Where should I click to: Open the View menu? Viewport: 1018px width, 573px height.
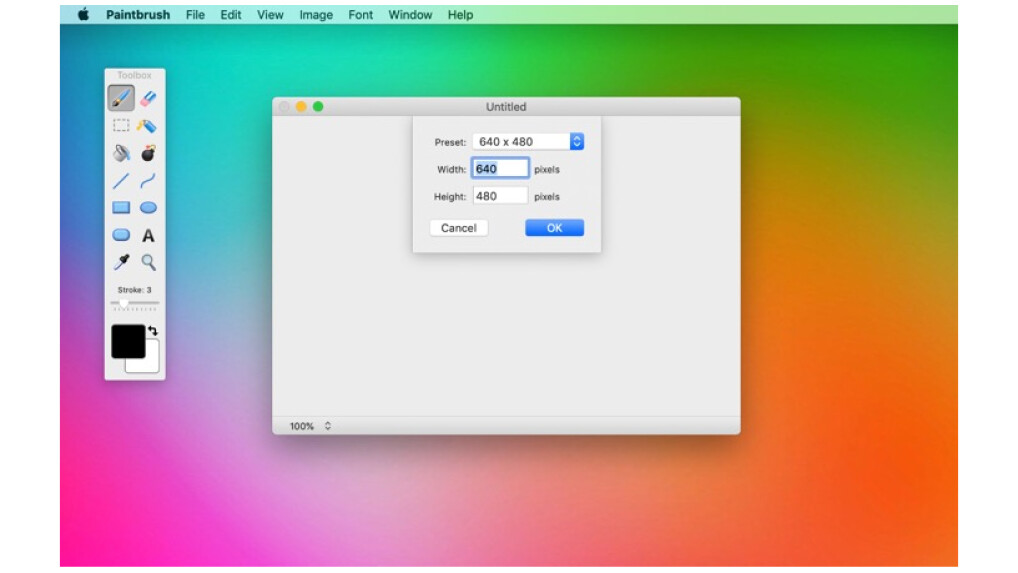coord(270,14)
